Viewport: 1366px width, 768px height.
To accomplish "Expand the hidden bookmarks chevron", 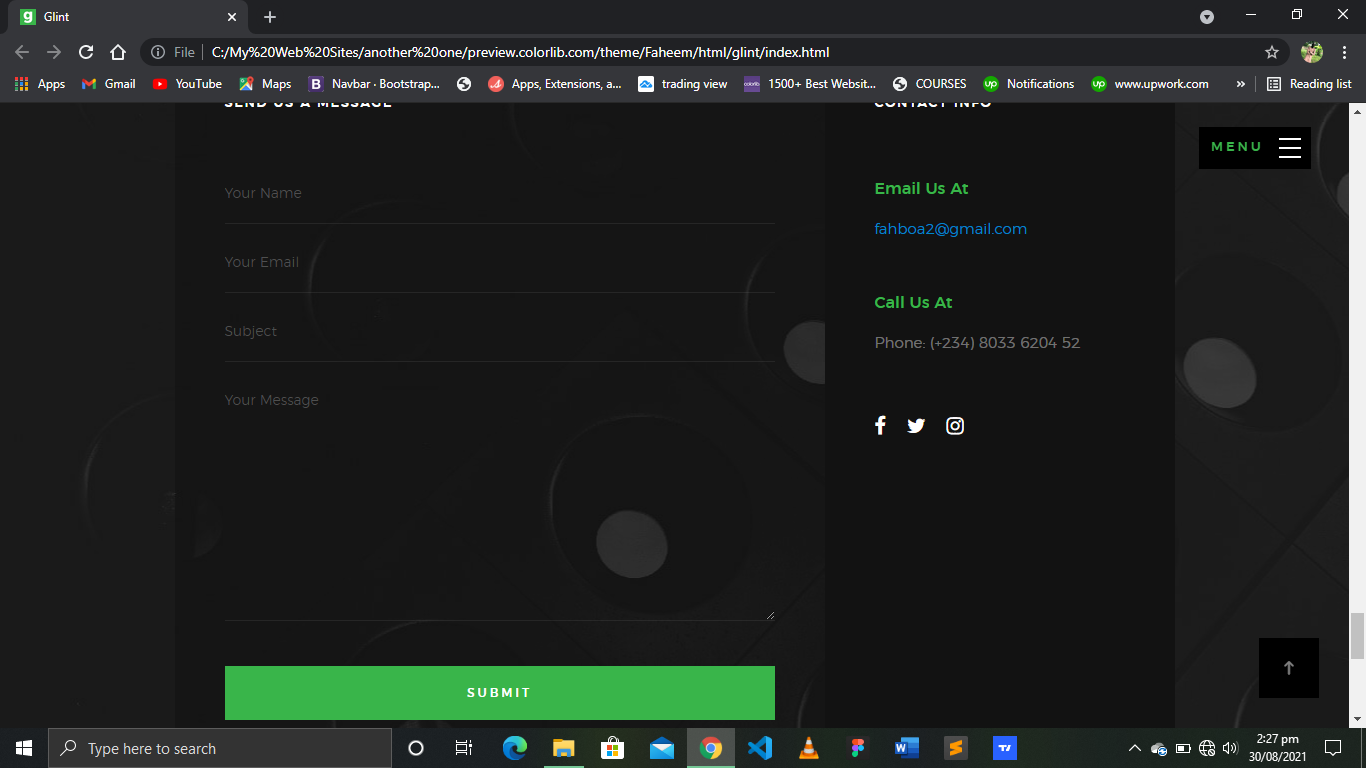I will pos(1240,84).
